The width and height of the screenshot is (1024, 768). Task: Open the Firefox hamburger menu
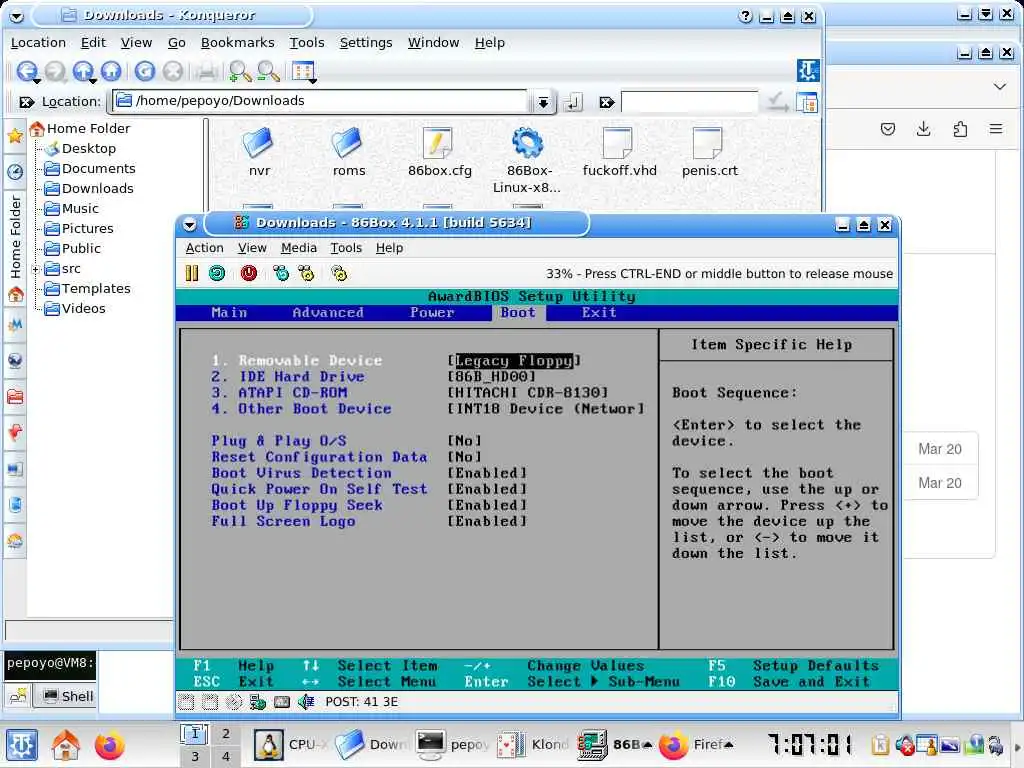point(996,129)
